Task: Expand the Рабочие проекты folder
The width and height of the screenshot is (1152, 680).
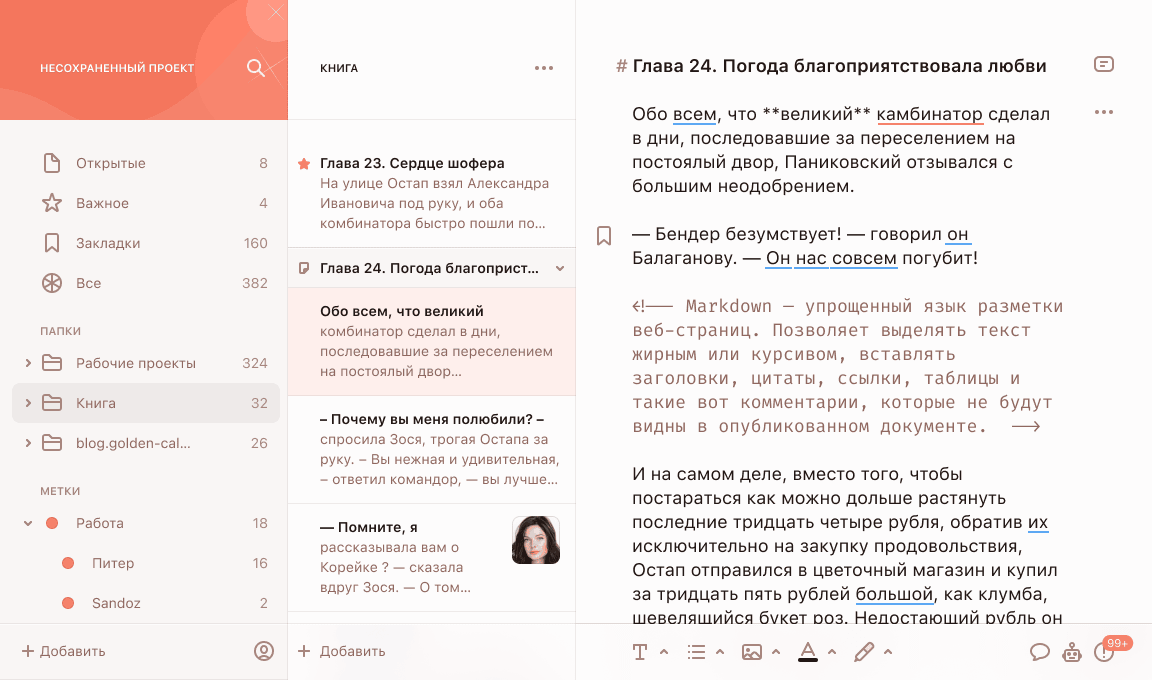Action: 28,363
